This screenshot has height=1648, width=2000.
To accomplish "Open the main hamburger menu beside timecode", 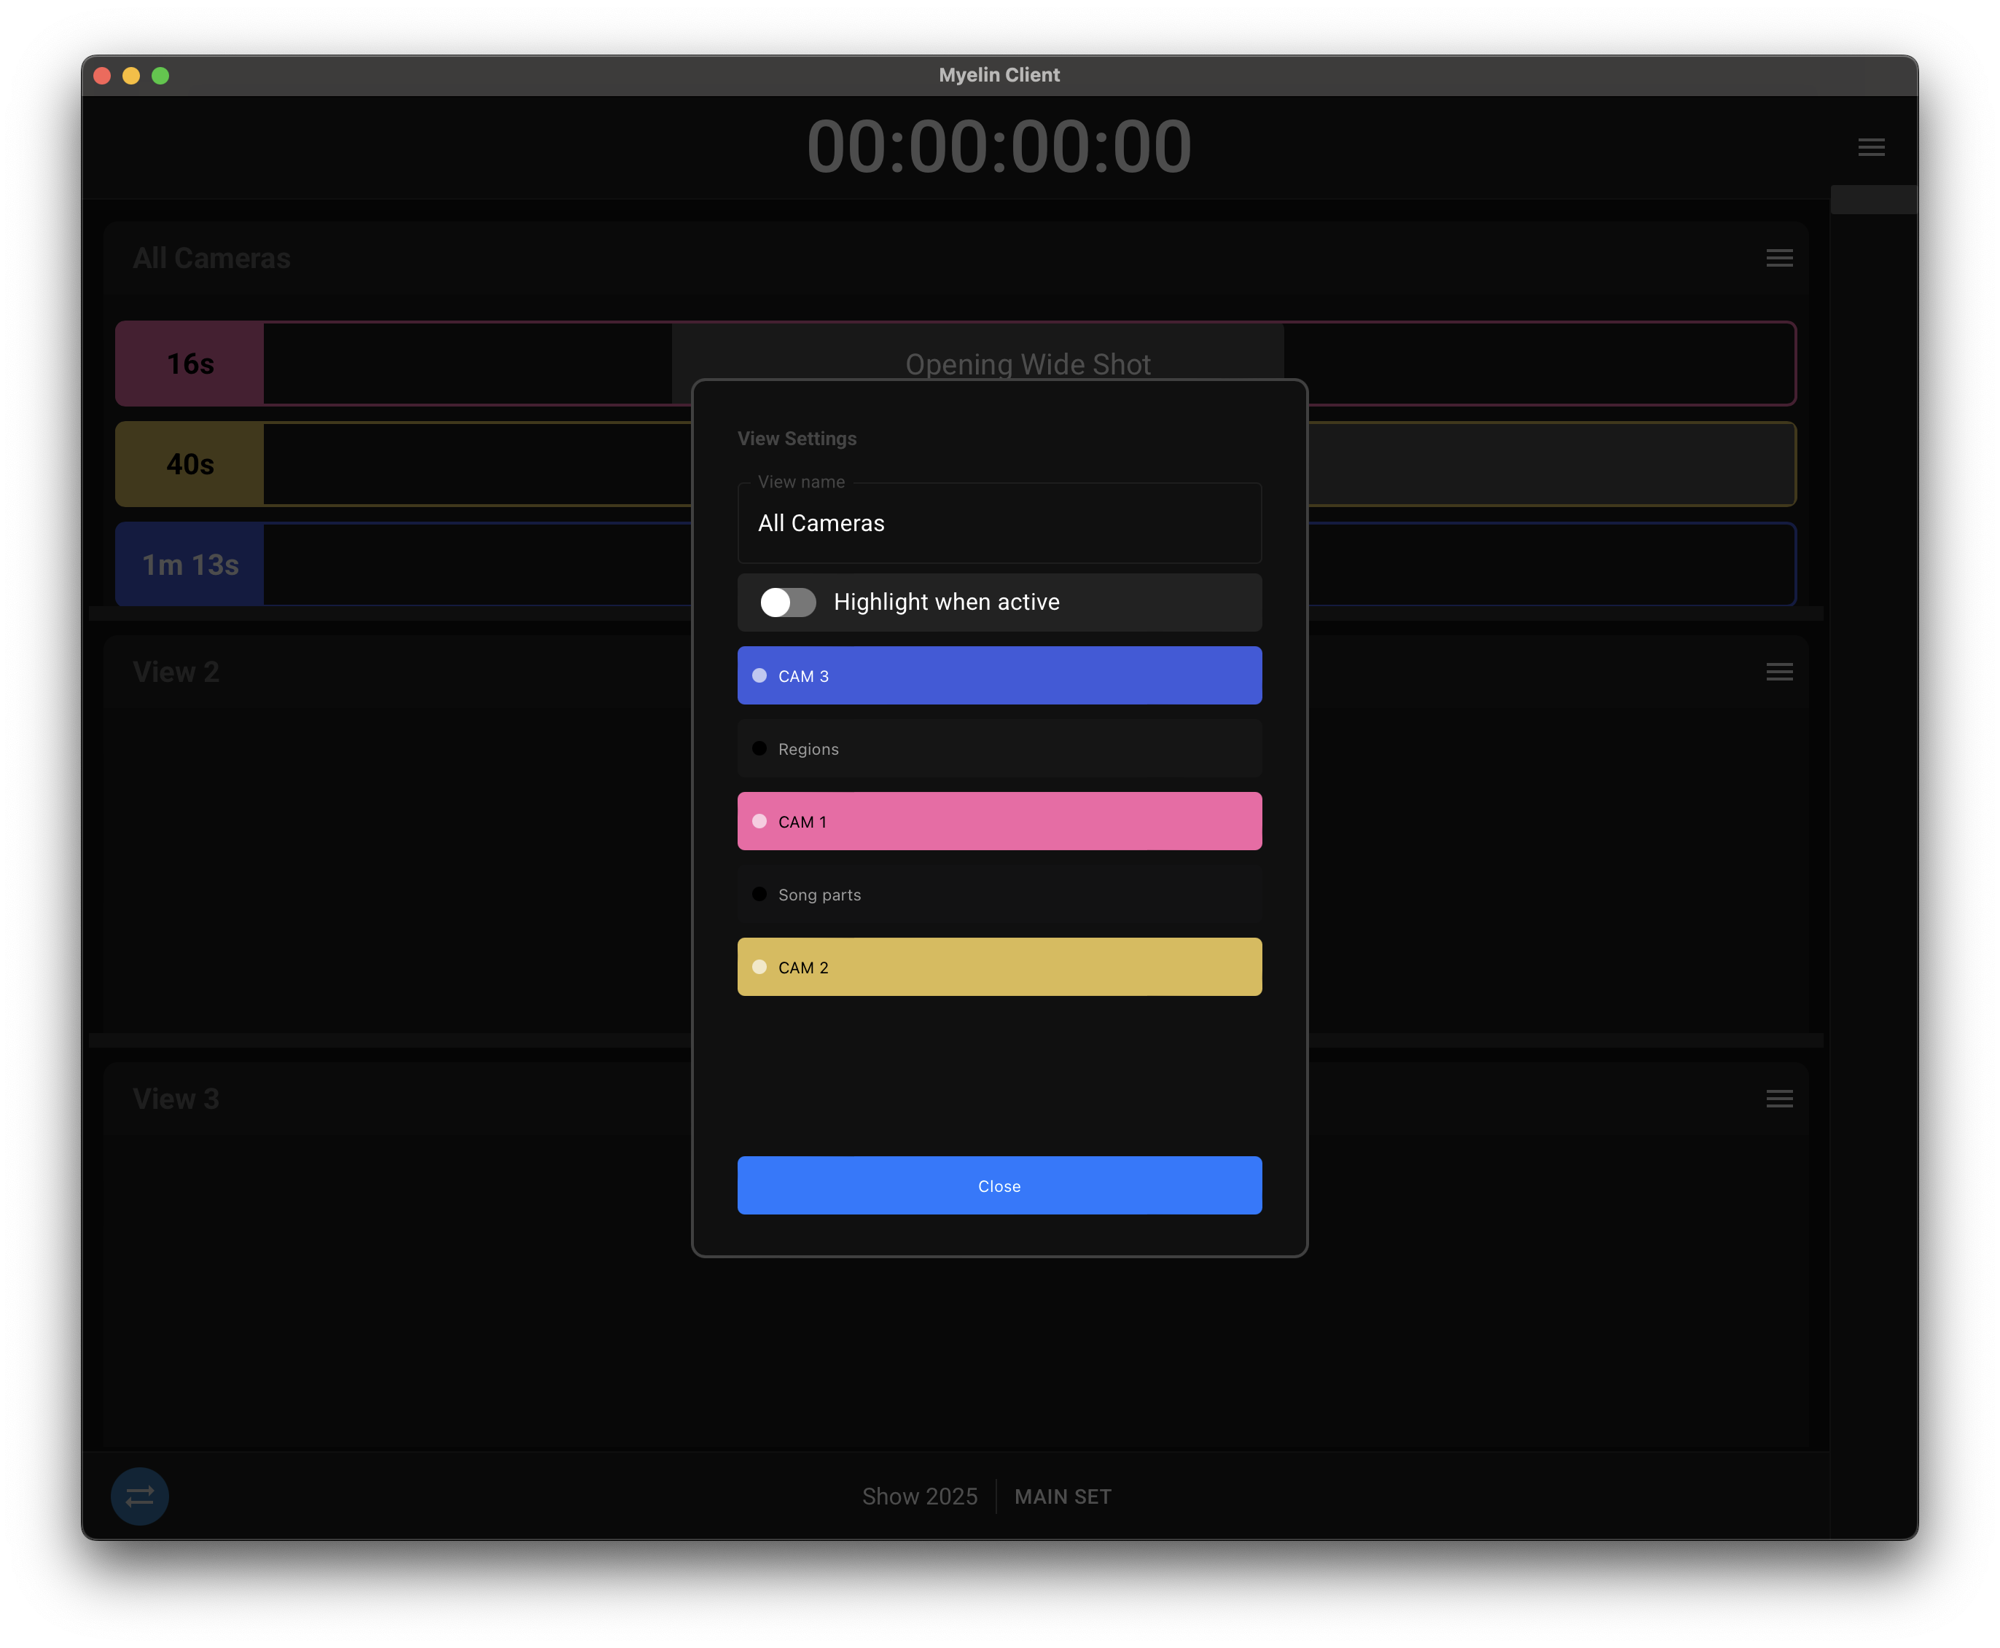I will tap(1871, 147).
